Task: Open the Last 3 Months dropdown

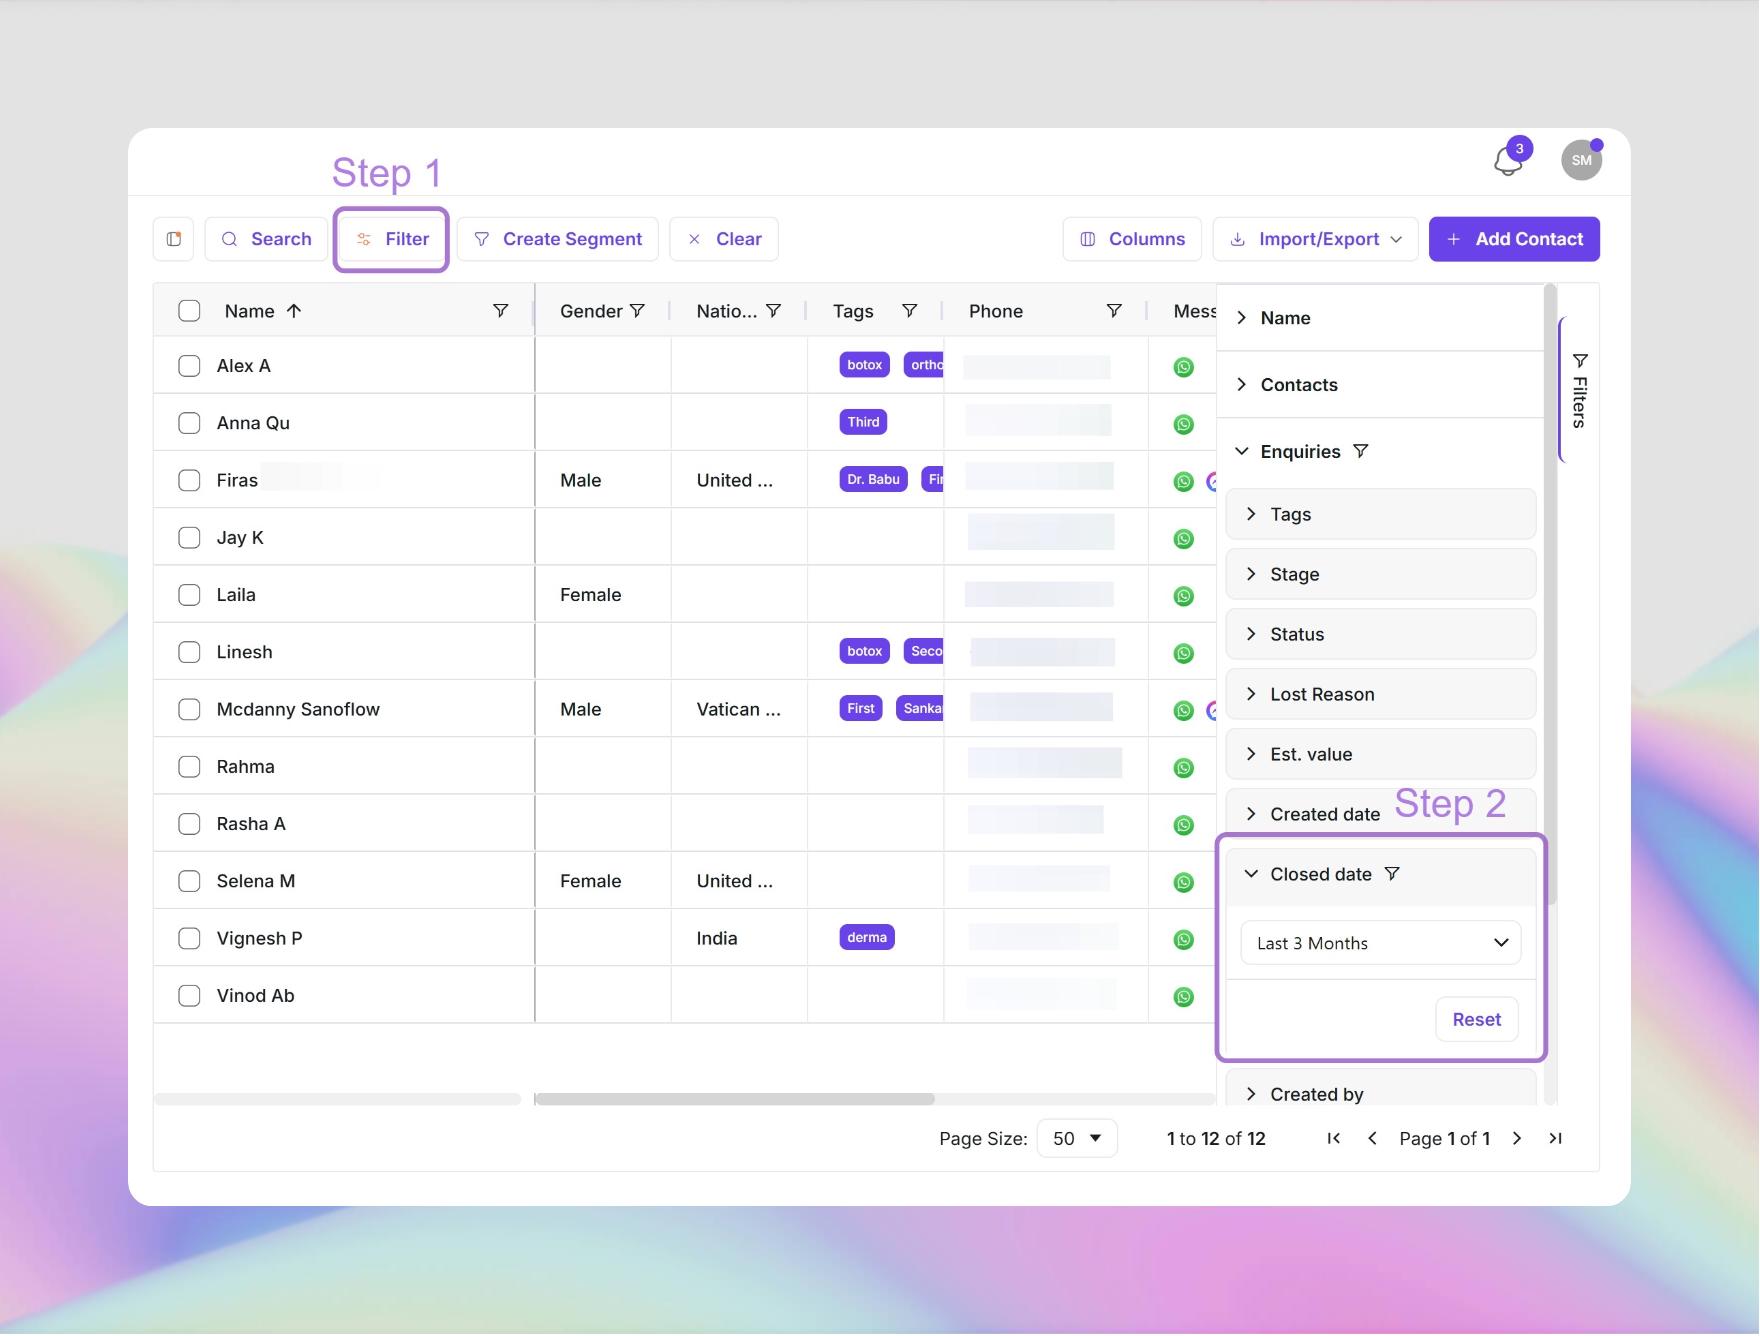Action: 1380,944
